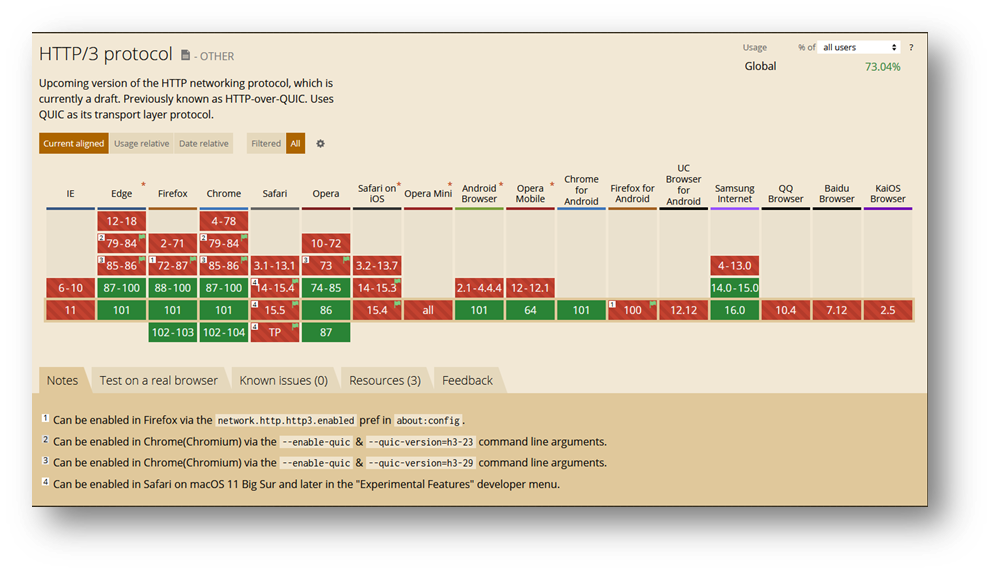Select the Android Browser 2.1-4.4.4 cell
The image size is (993, 572).
[479, 288]
